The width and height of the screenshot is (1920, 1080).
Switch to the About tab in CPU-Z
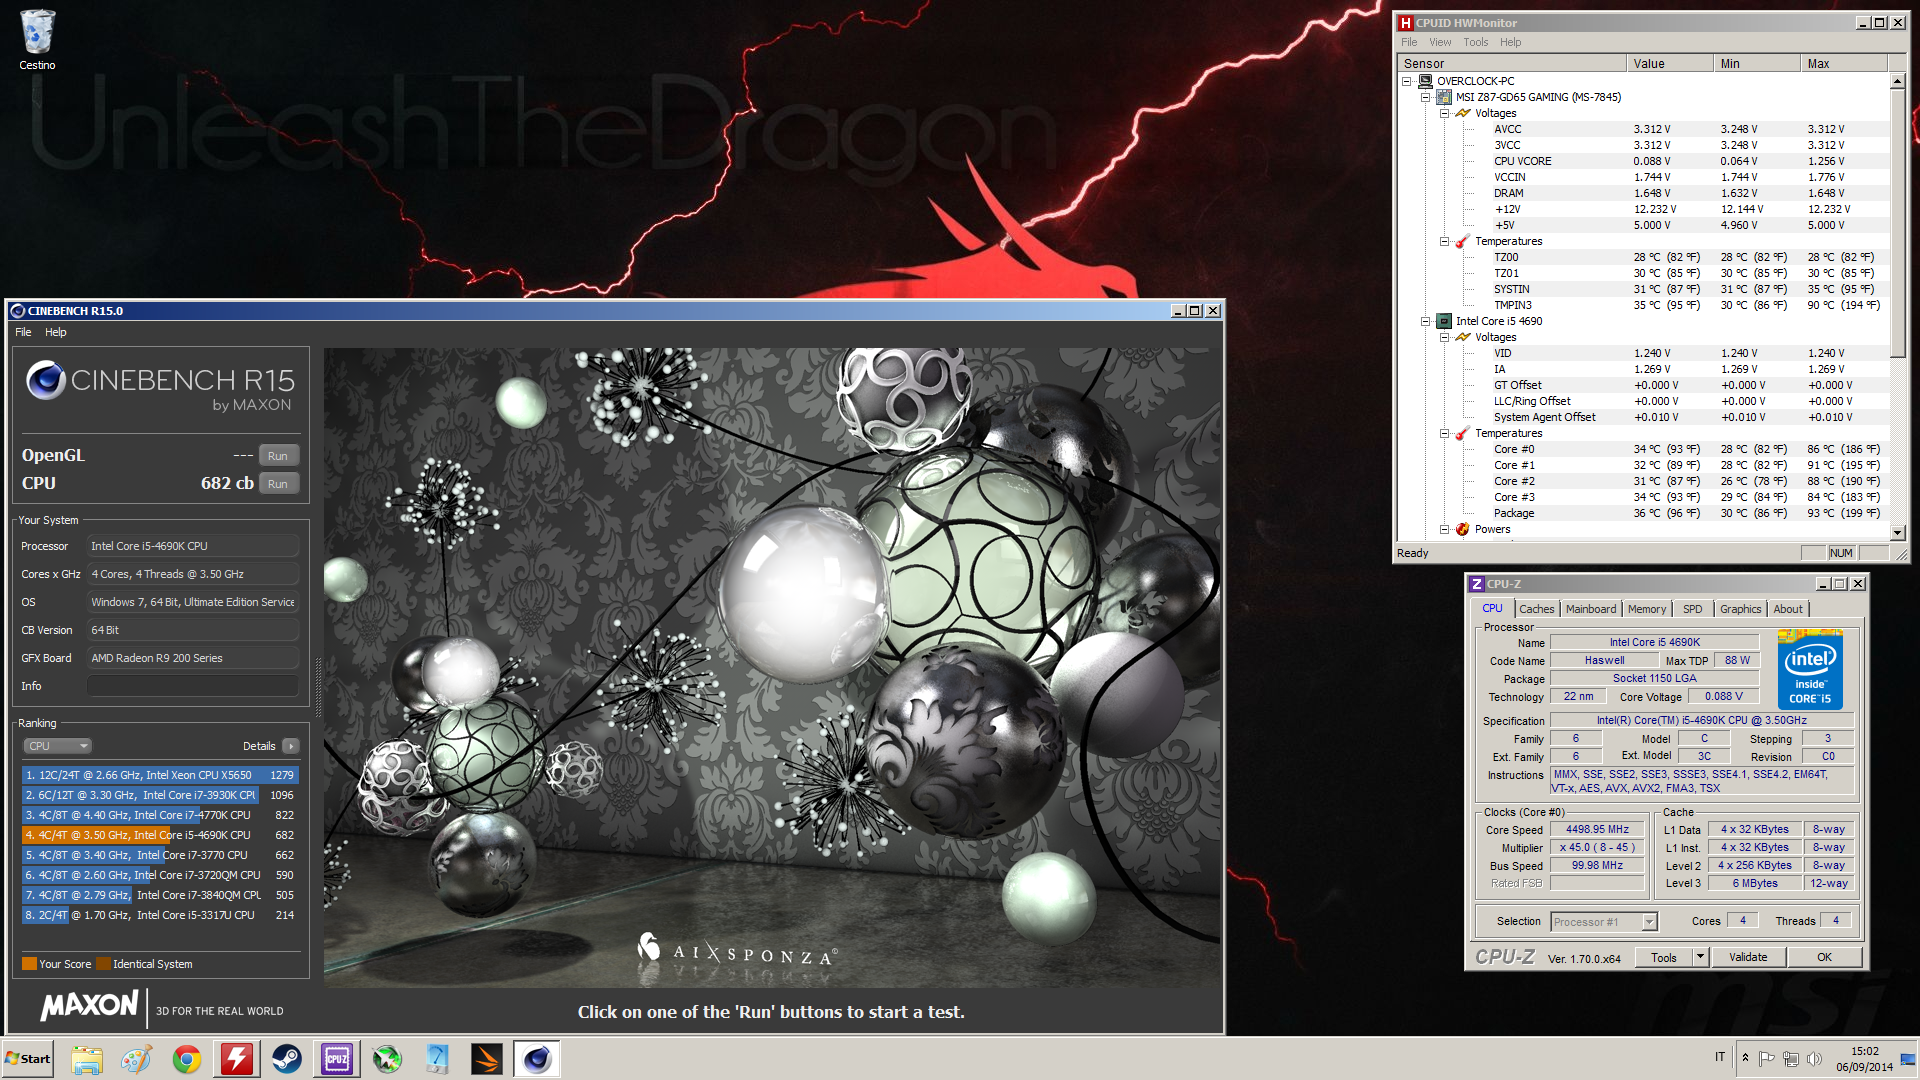(x=1788, y=609)
